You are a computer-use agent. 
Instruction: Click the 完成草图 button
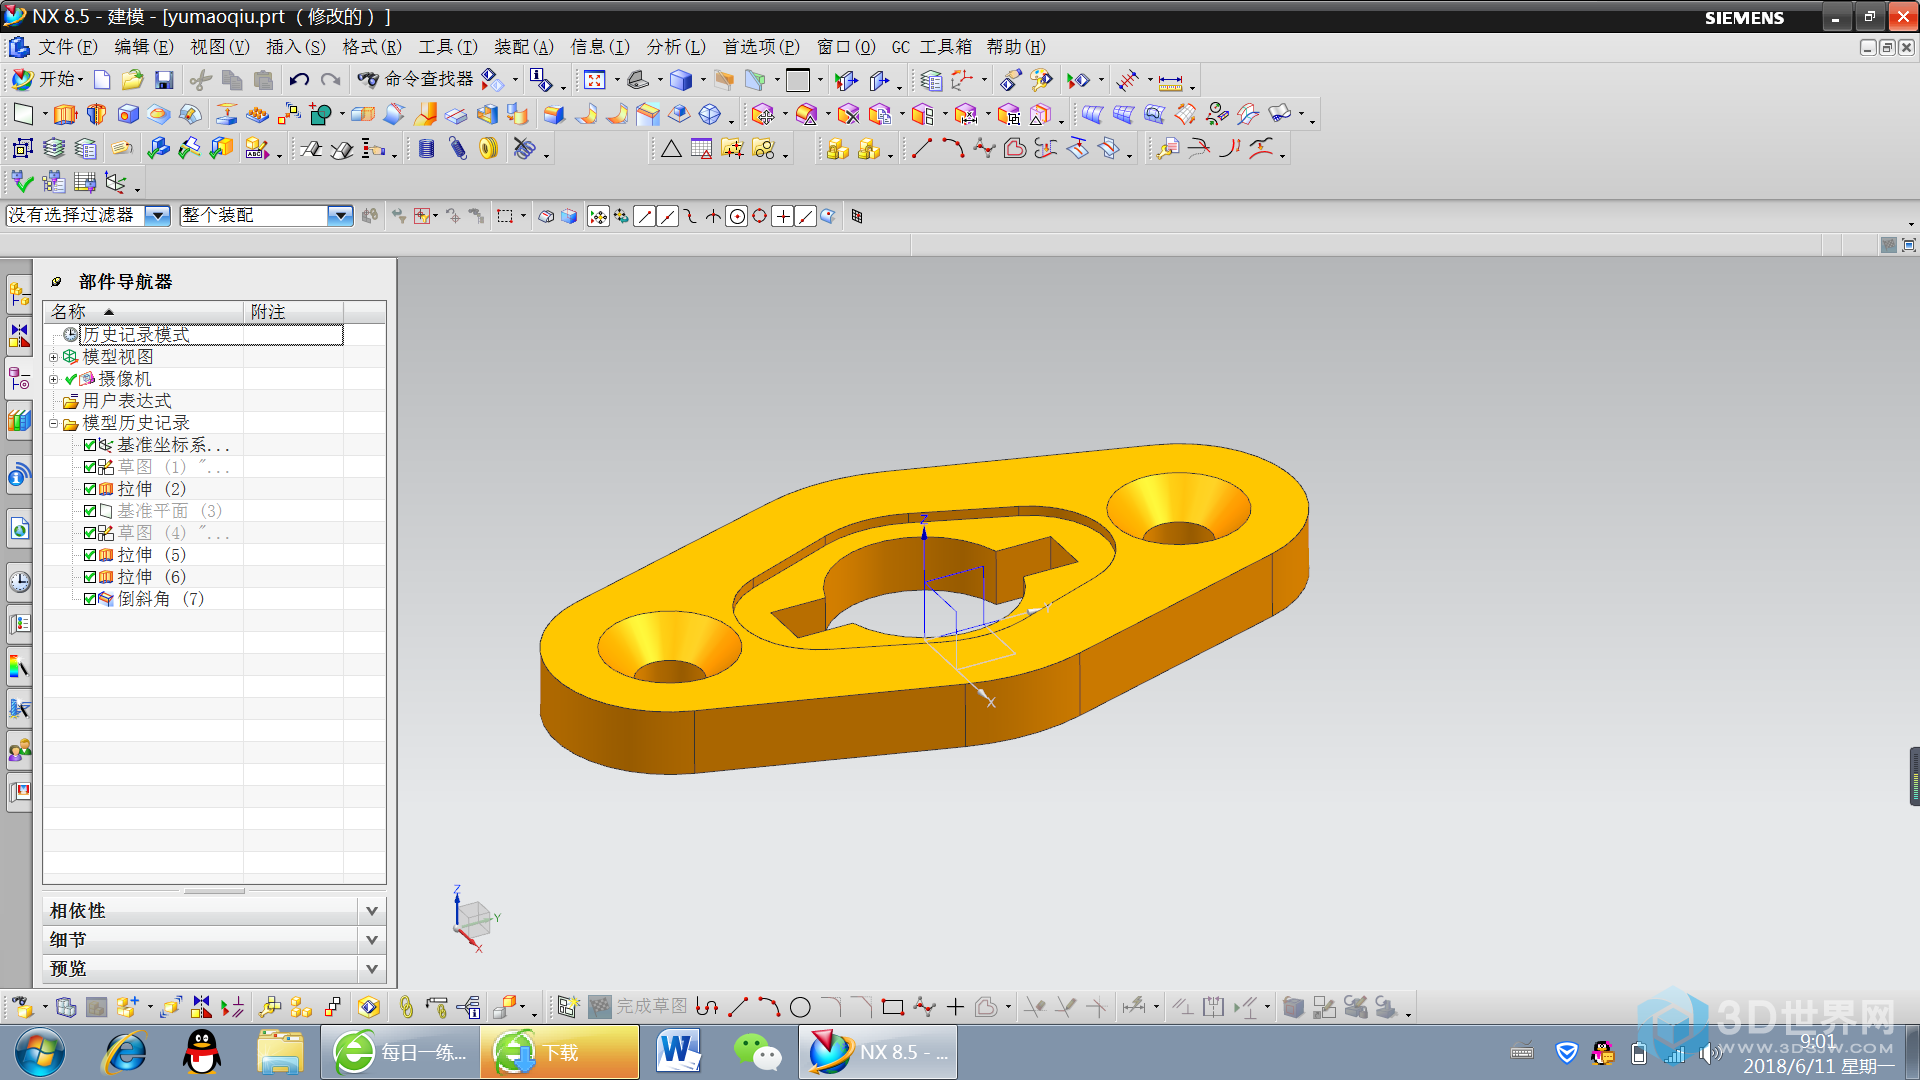[x=638, y=1006]
